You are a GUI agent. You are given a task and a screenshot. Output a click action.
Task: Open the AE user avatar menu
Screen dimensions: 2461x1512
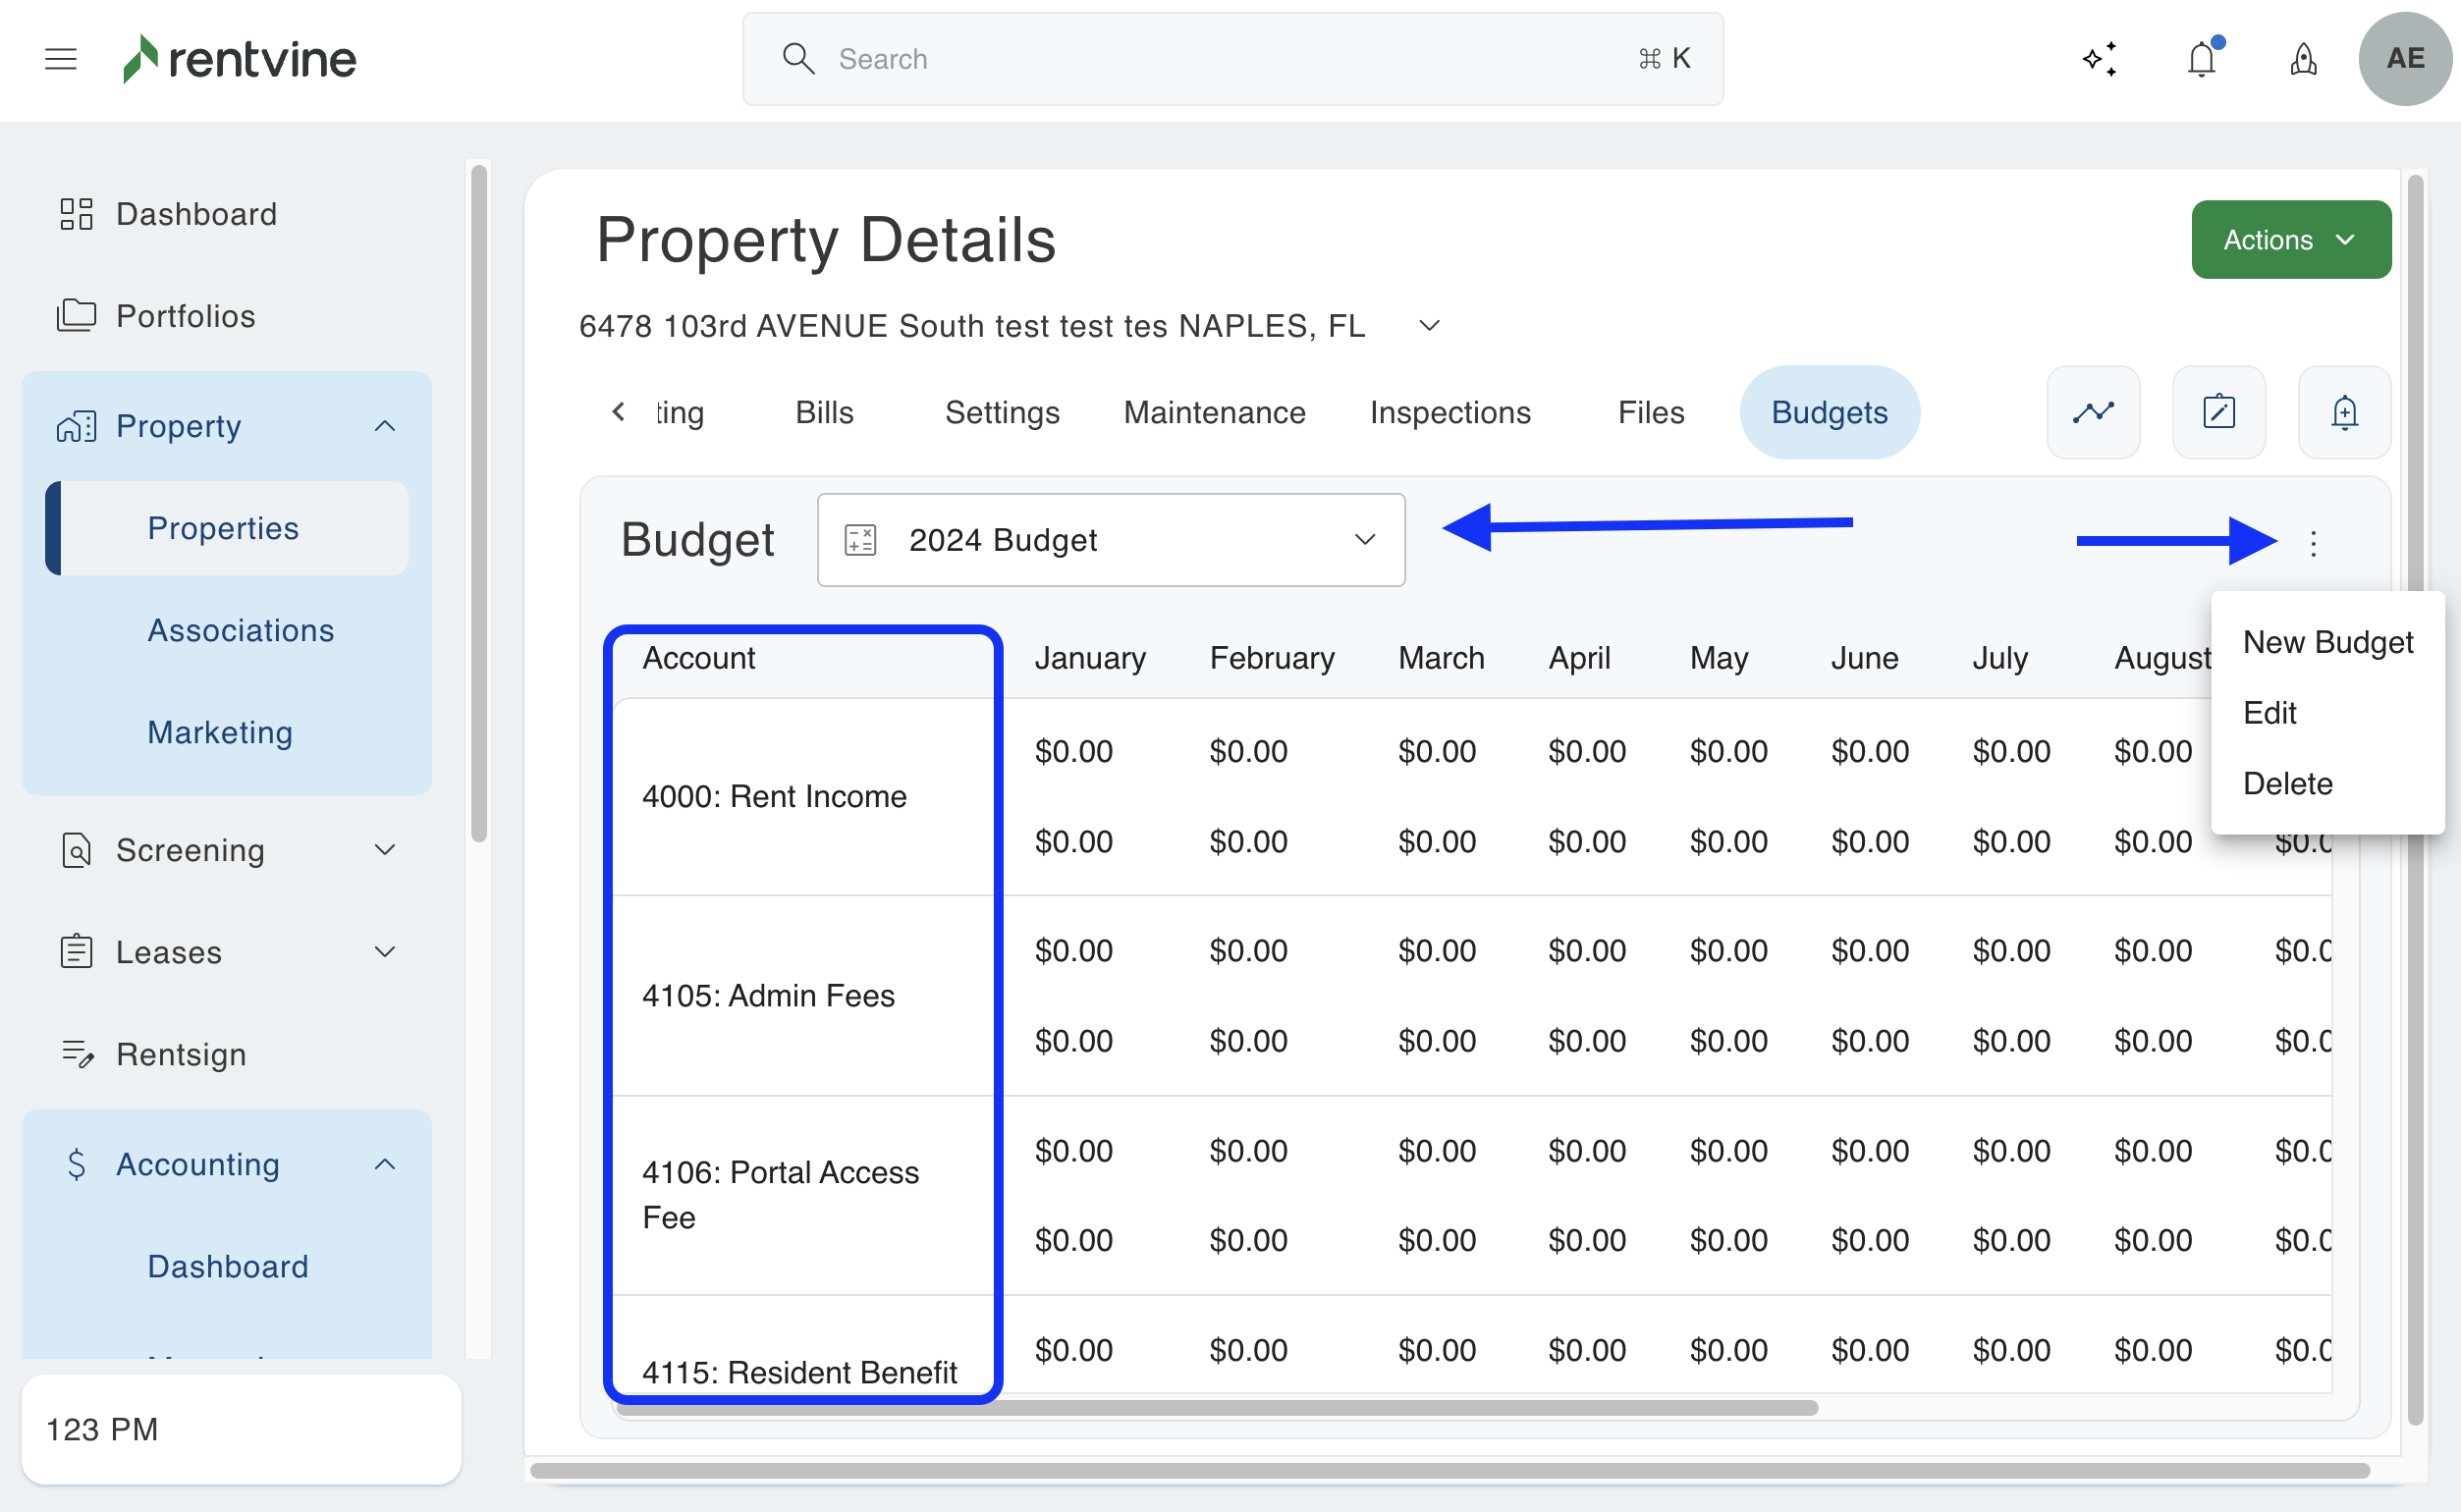(x=2404, y=59)
